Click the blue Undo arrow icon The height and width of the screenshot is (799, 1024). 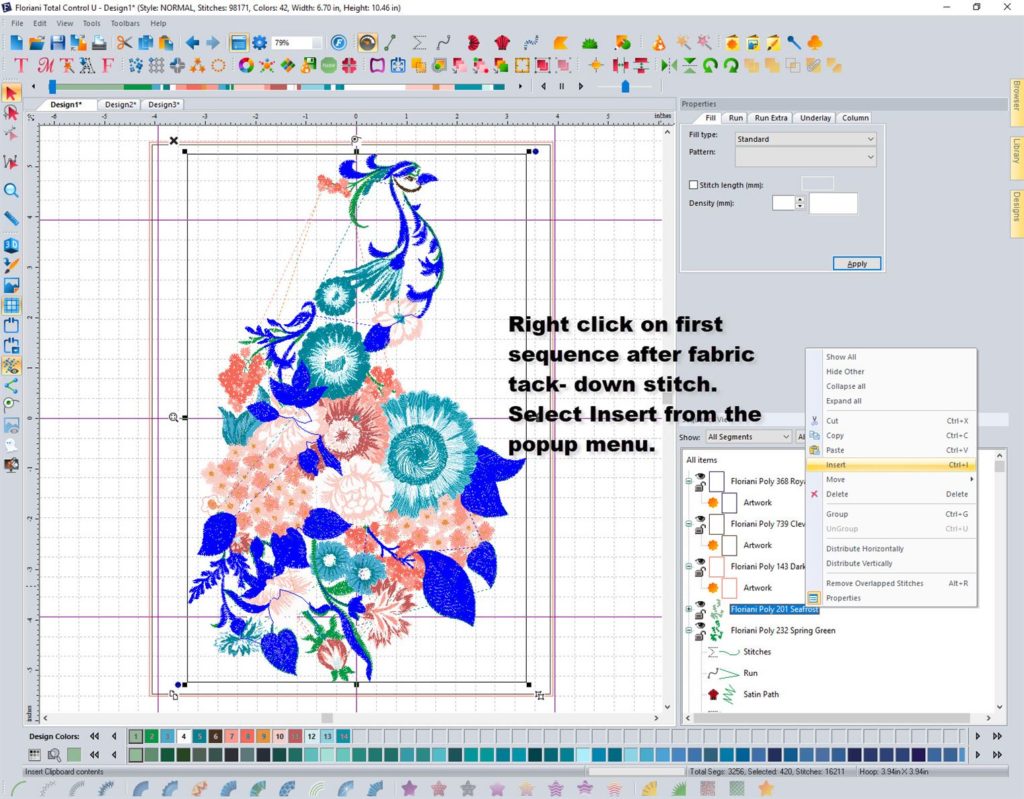(190, 43)
